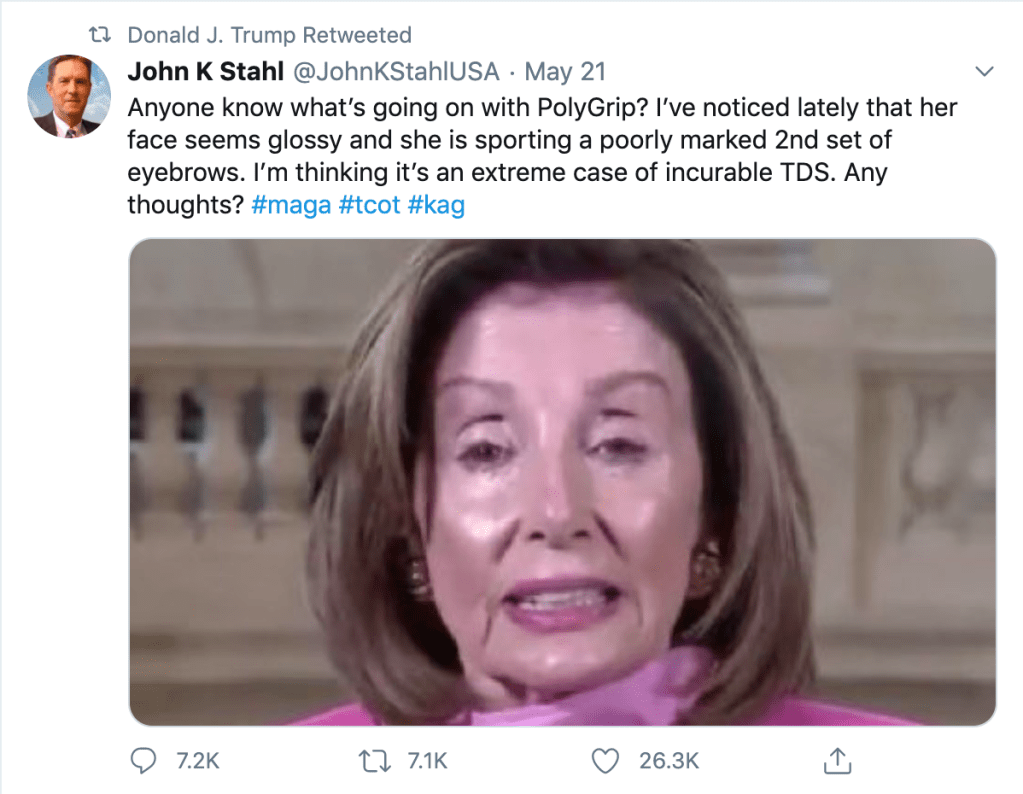Click the 7.1K retweet count
Image resolution: width=1023 pixels, height=794 pixels.
point(428,761)
